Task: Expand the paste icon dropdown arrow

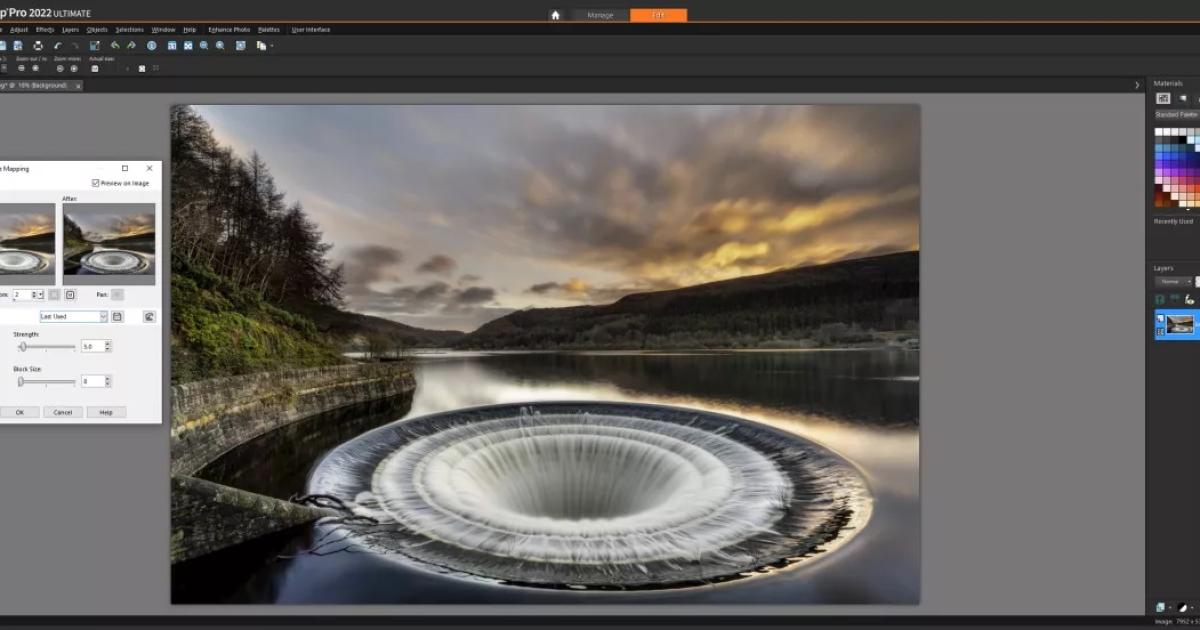Action: click(x=271, y=46)
